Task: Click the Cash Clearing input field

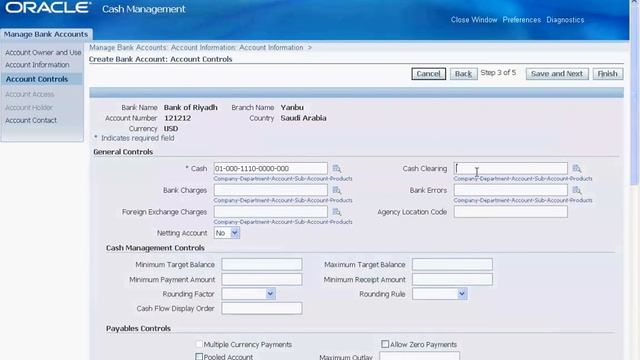Action: tap(510, 169)
